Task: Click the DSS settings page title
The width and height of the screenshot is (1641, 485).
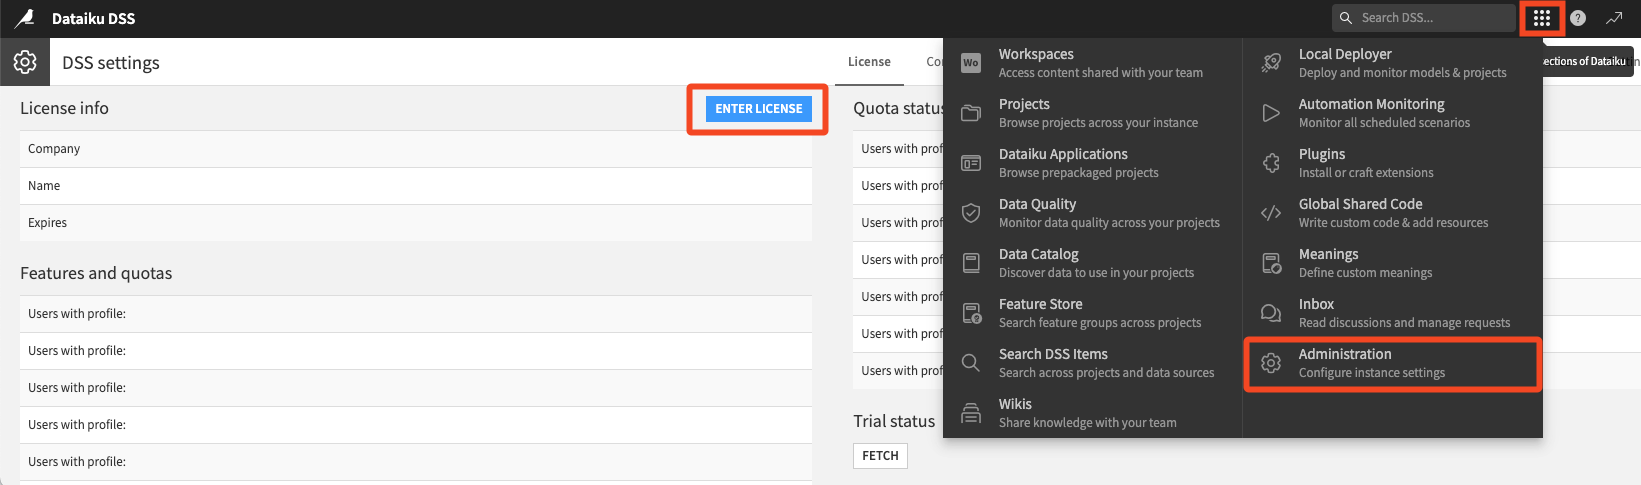Action: [x=111, y=63]
